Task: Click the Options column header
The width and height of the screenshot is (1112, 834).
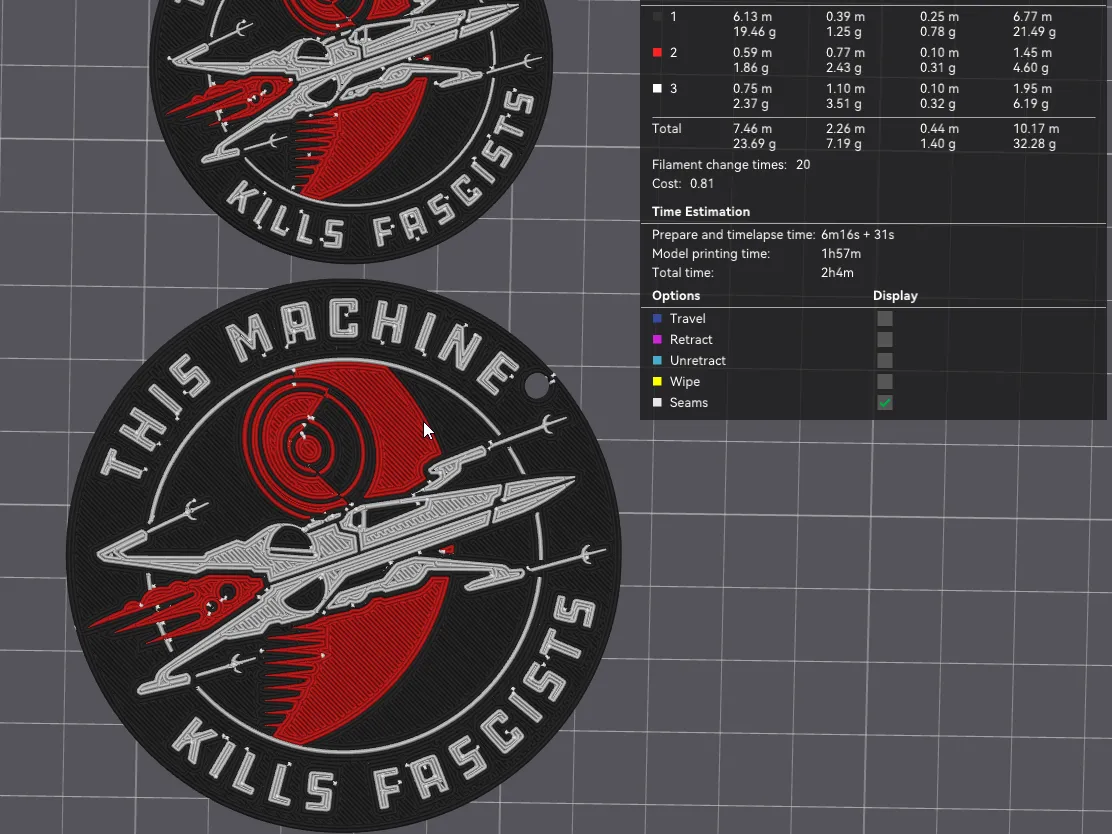Action: click(676, 296)
